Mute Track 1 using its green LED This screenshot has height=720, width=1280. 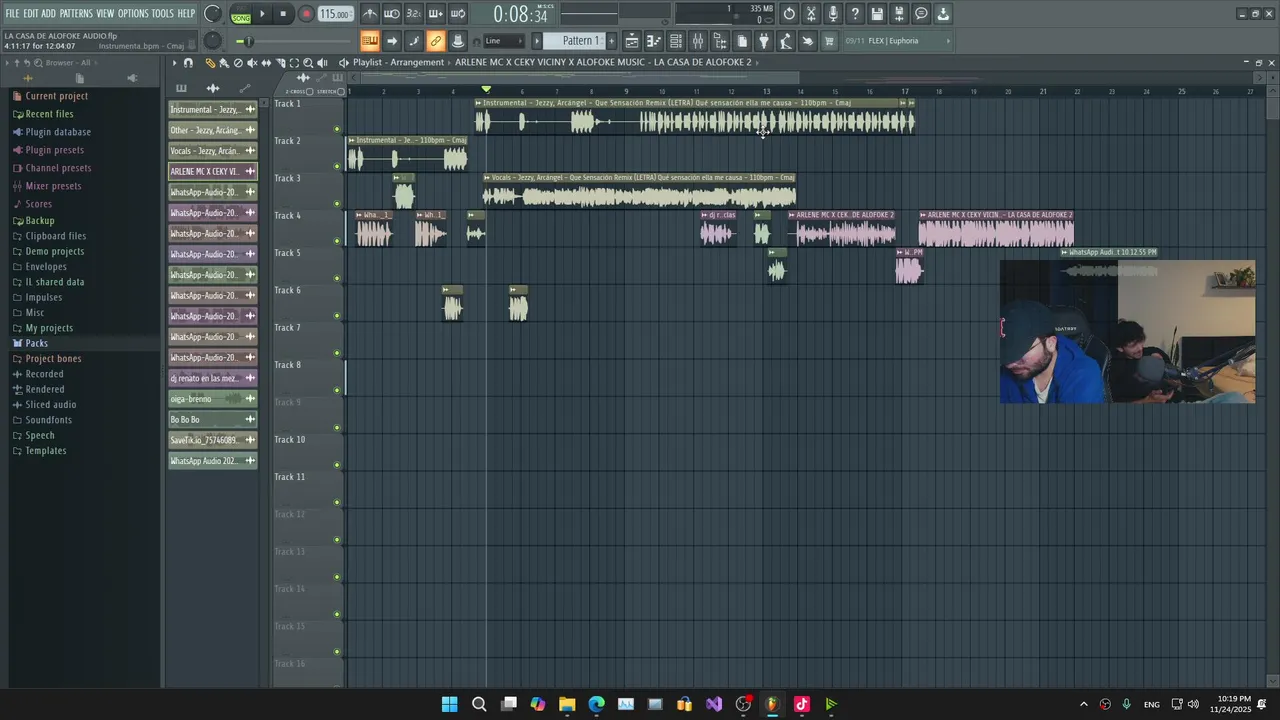pos(337,129)
